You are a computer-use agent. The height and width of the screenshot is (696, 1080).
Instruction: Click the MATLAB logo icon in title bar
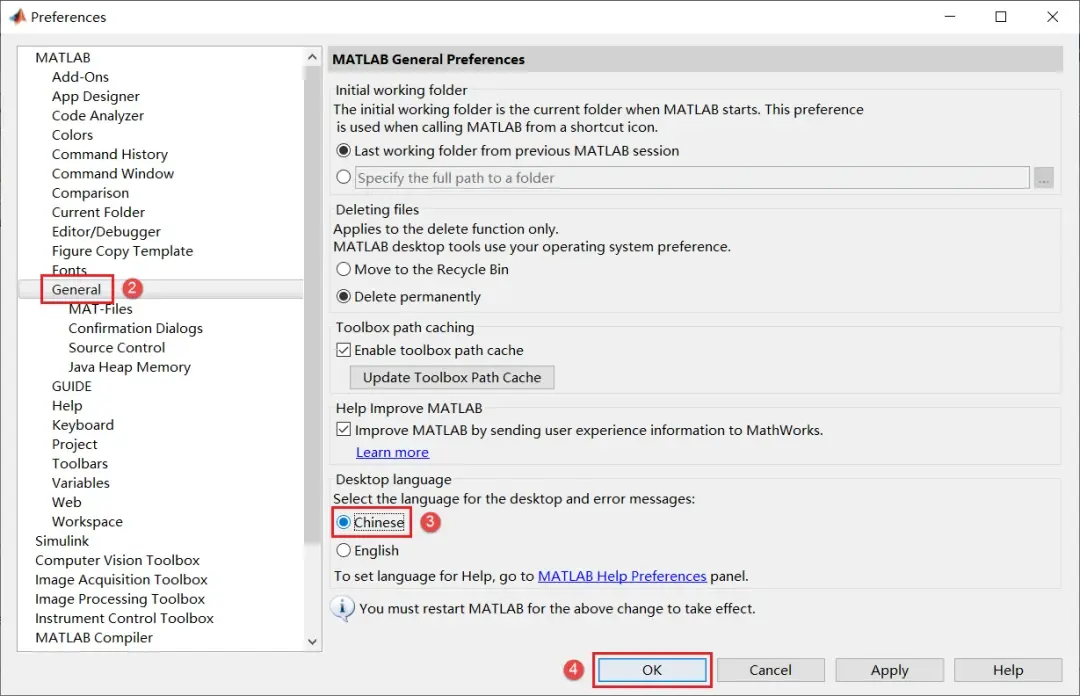coord(17,16)
